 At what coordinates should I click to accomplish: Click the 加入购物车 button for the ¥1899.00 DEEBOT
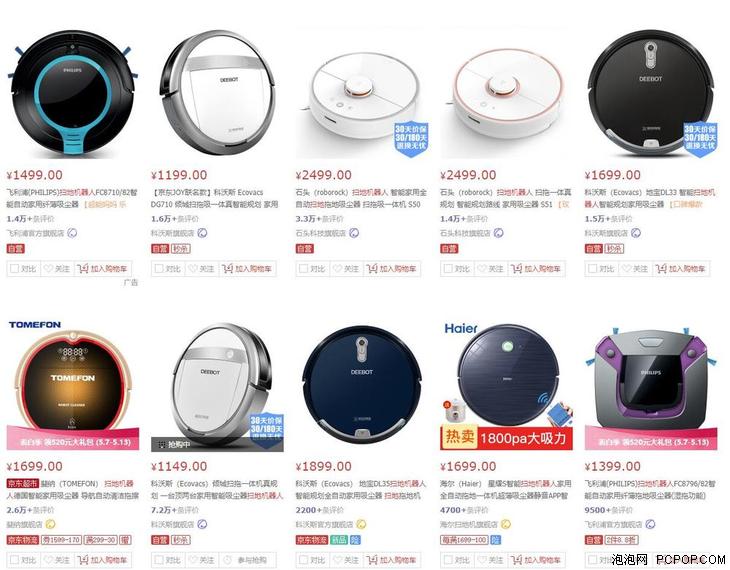pos(391,560)
